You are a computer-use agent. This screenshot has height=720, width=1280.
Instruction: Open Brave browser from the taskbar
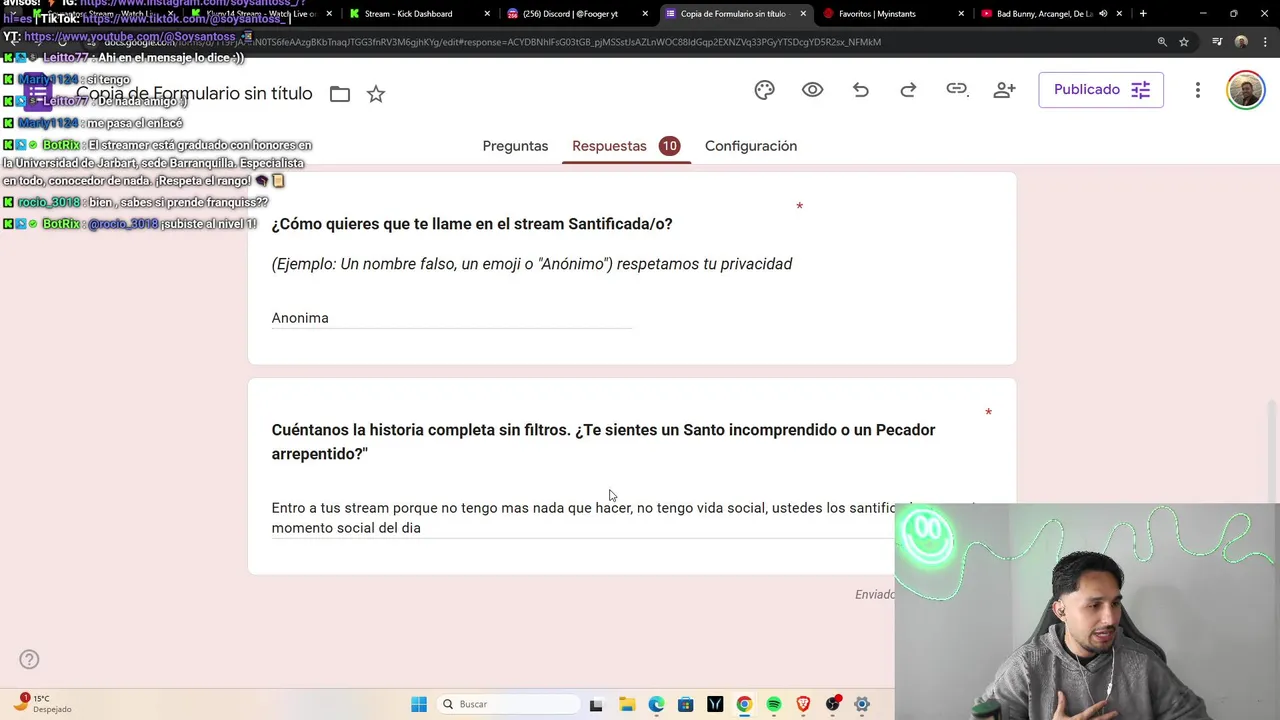803,704
